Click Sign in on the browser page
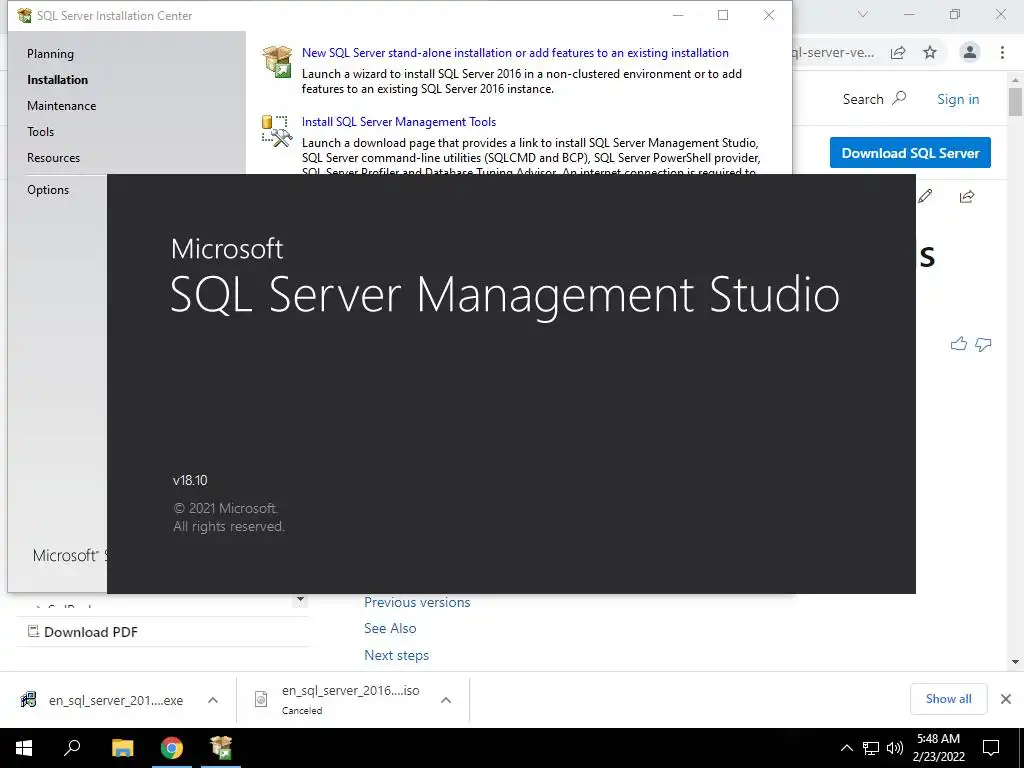This screenshot has height=768, width=1024. coord(958,99)
